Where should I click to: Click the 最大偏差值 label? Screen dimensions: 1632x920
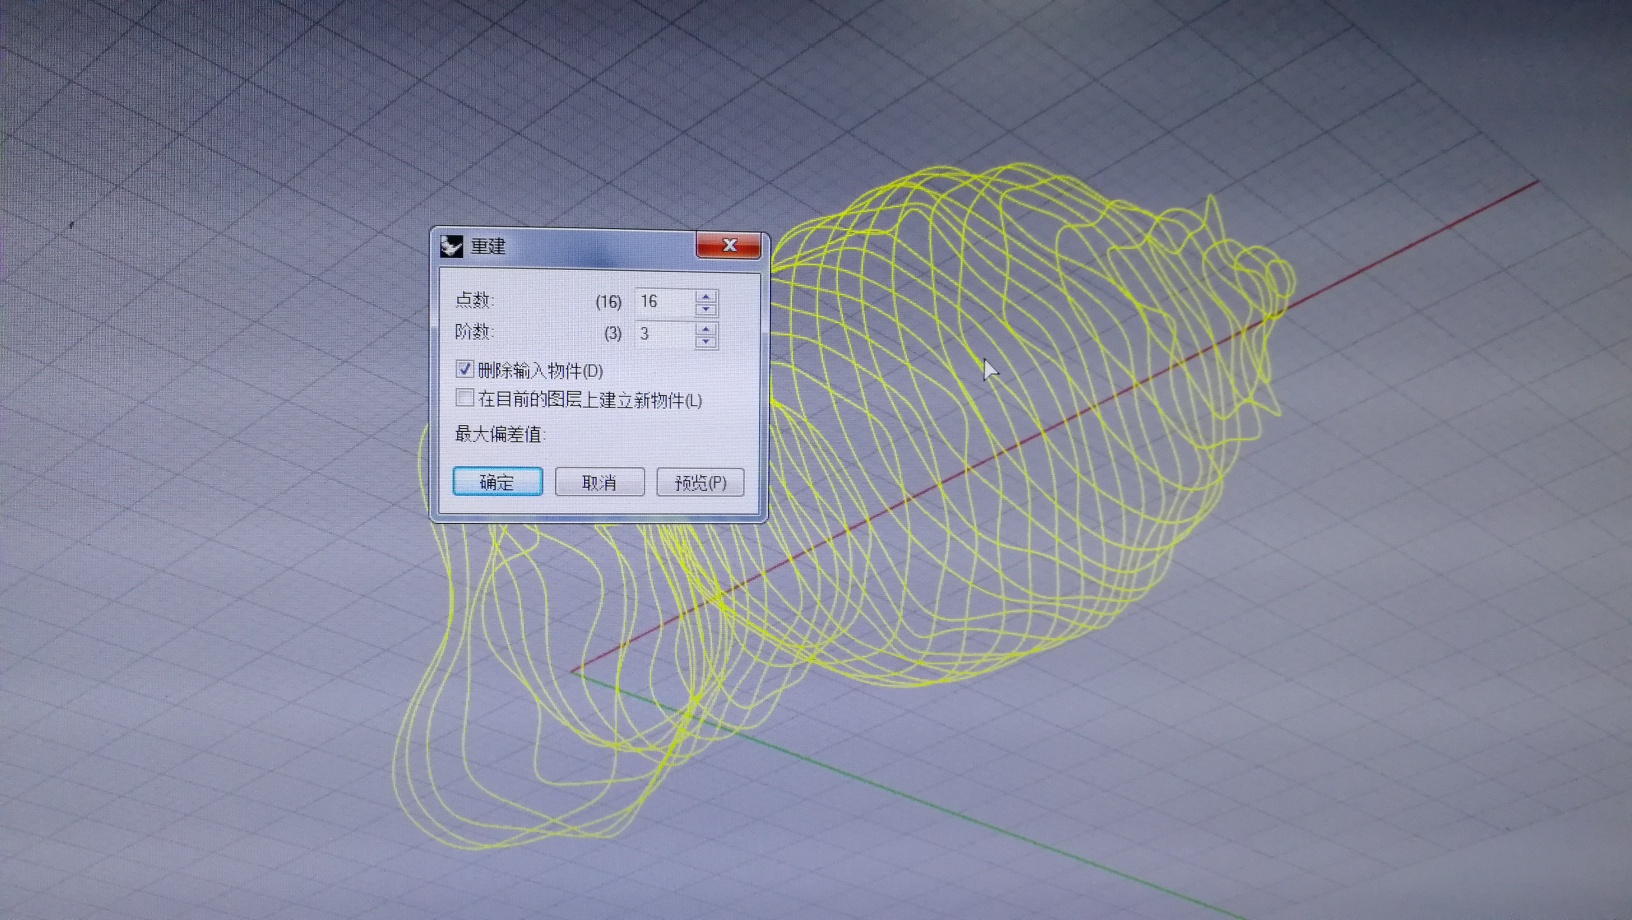click(500, 434)
